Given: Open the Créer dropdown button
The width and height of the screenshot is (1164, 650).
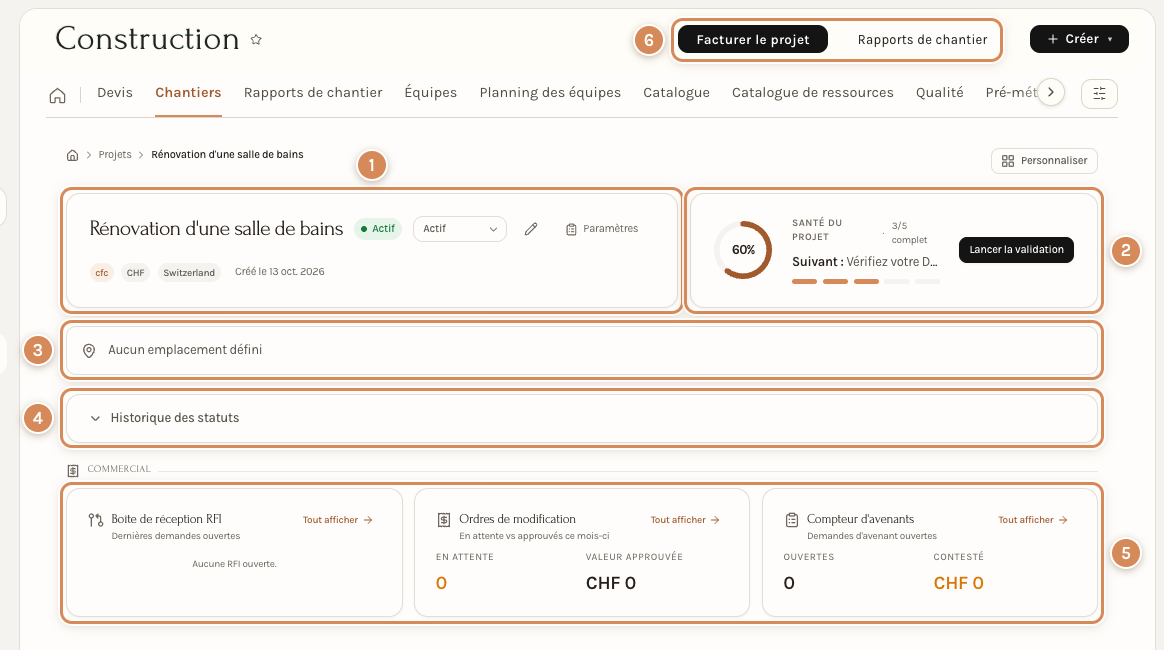Looking at the screenshot, I should pyautogui.click(x=1079, y=39).
